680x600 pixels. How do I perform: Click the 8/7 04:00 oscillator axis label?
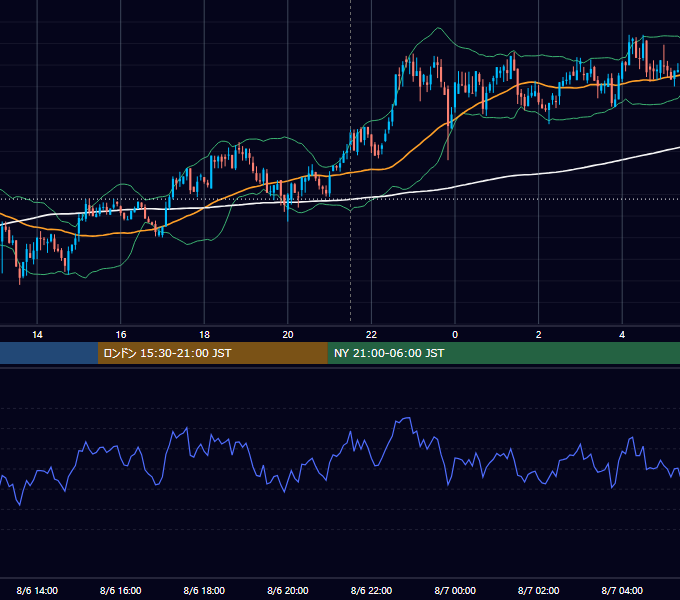coord(622,591)
